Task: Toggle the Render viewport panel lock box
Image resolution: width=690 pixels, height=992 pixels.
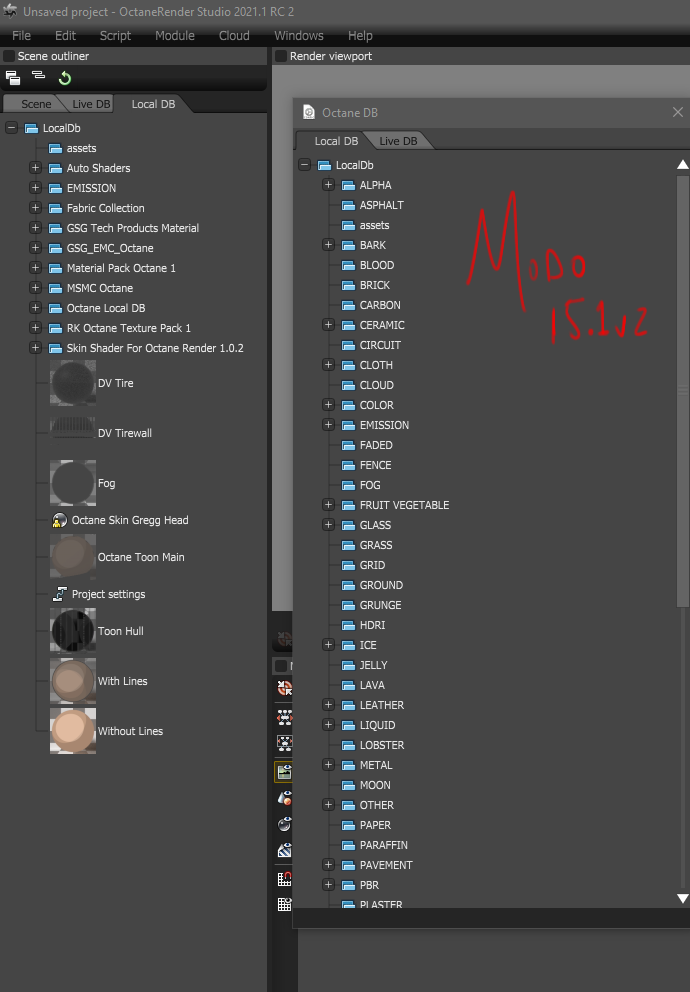Action: pos(281,56)
